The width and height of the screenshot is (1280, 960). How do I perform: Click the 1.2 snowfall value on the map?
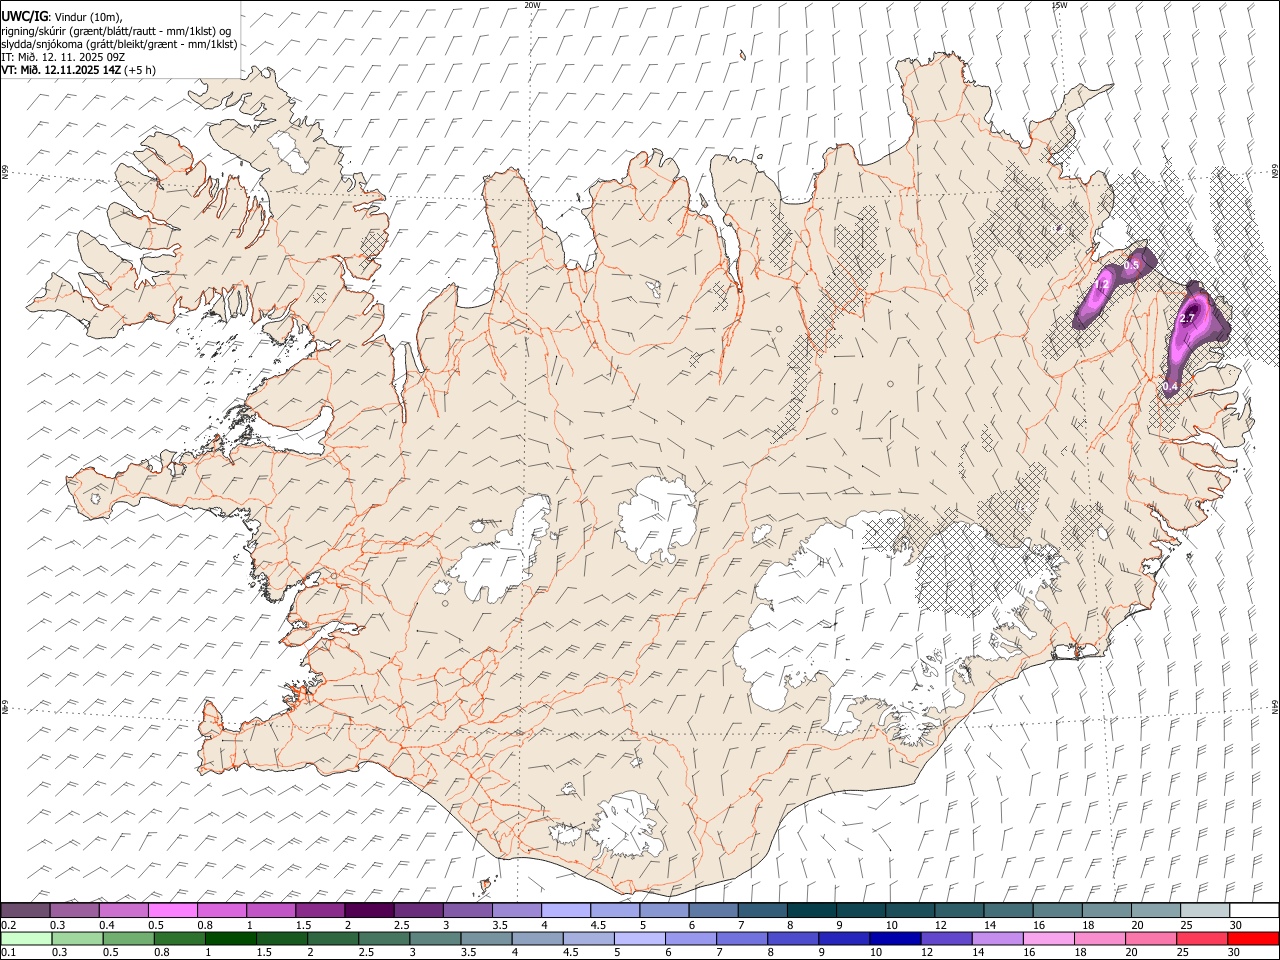click(x=1101, y=286)
